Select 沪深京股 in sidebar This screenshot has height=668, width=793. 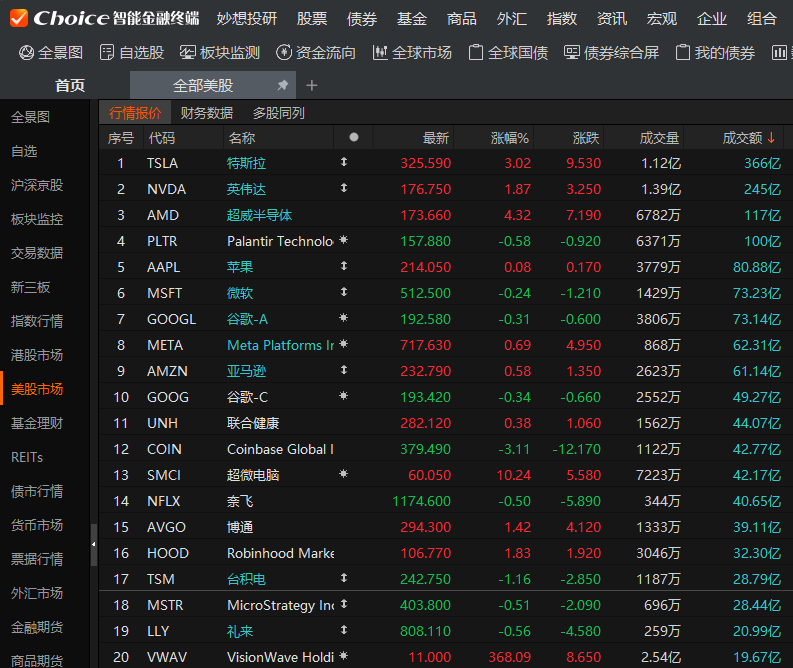point(37,185)
